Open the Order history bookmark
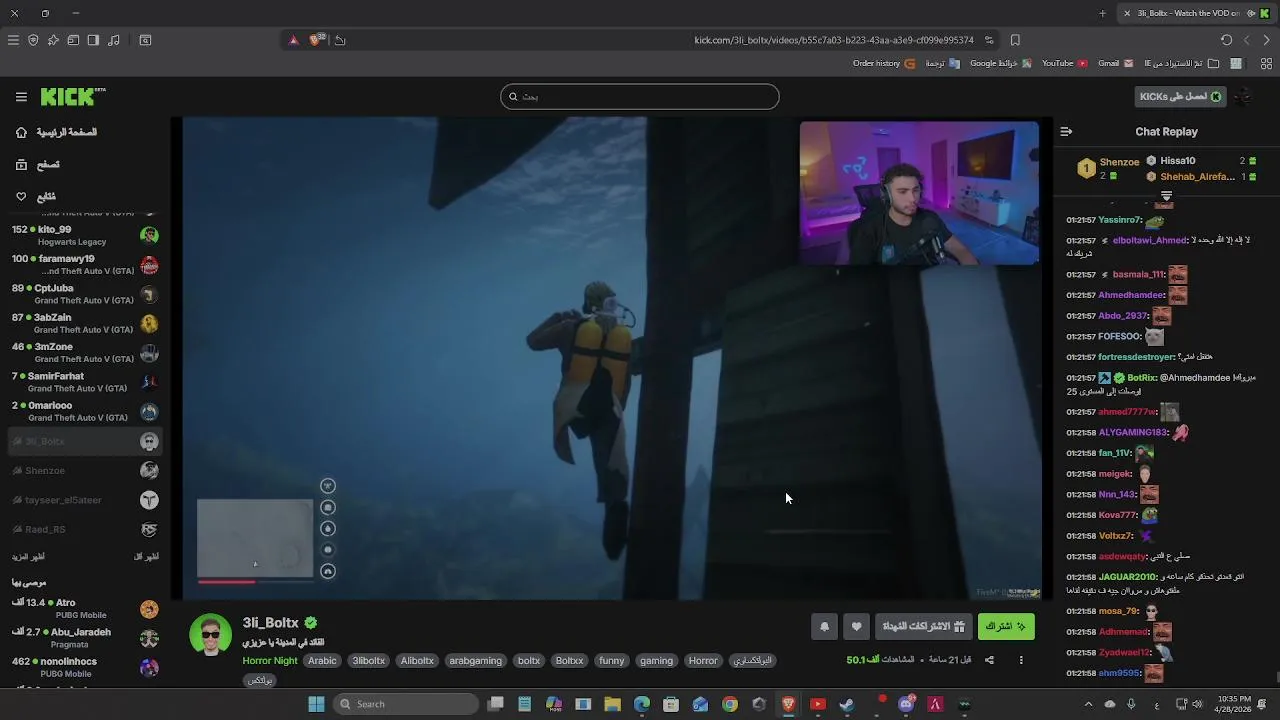 click(x=883, y=63)
